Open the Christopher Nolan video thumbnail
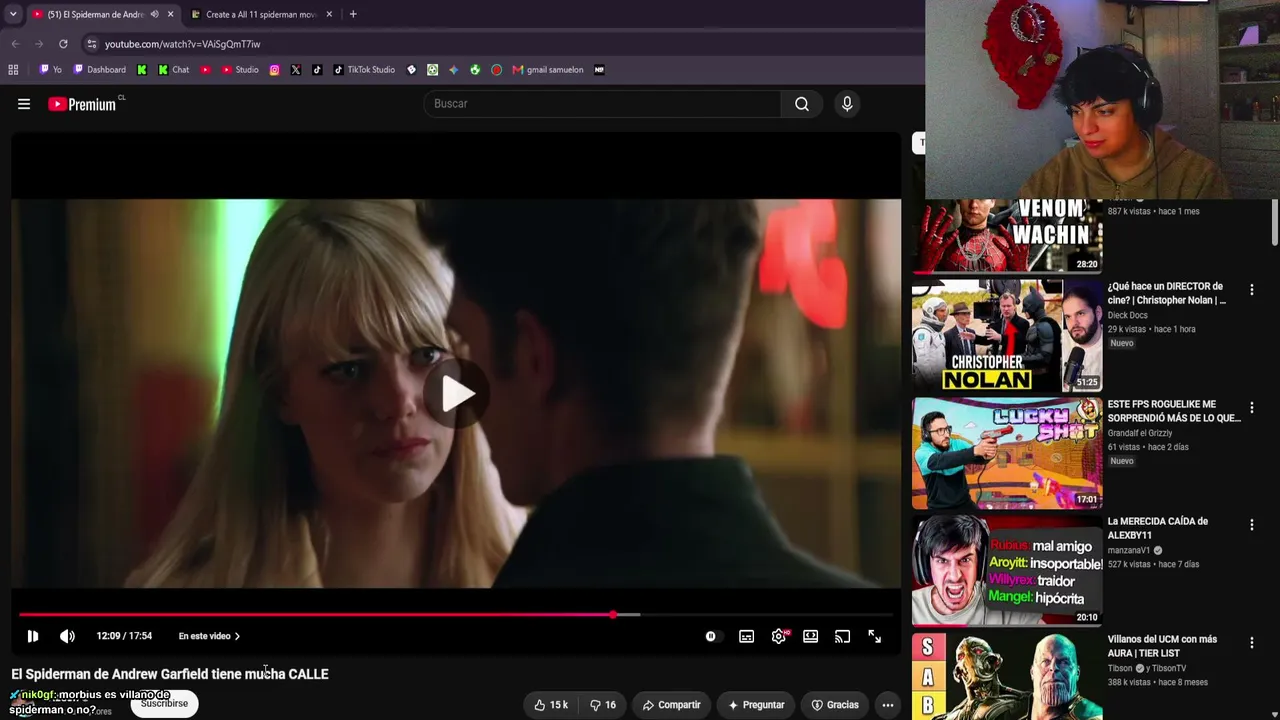Viewport: 1280px width, 720px height. click(x=1007, y=336)
